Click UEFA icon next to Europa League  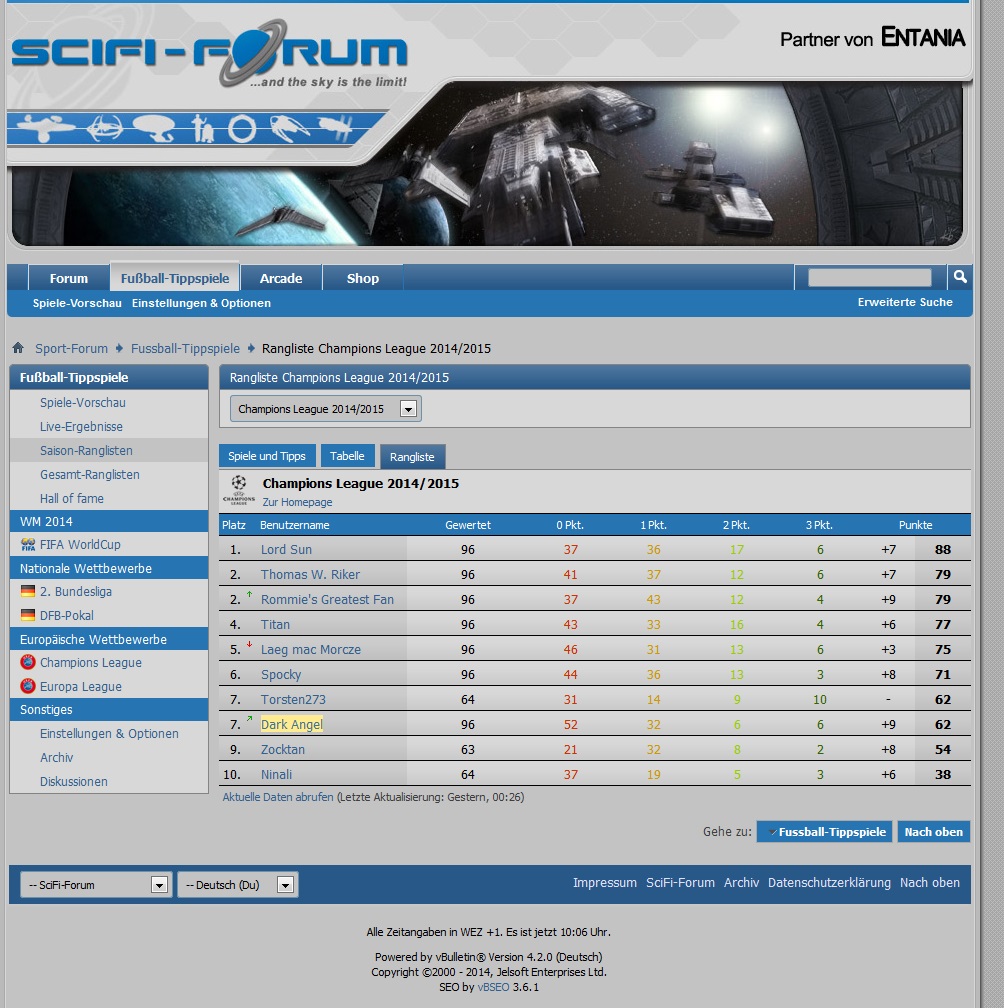[28, 687]
